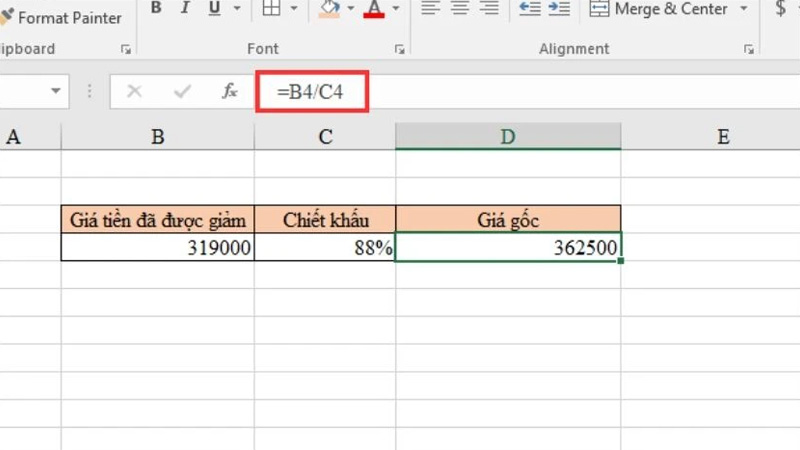Center text horizontally
800x450 pixels.
(460, 8)
